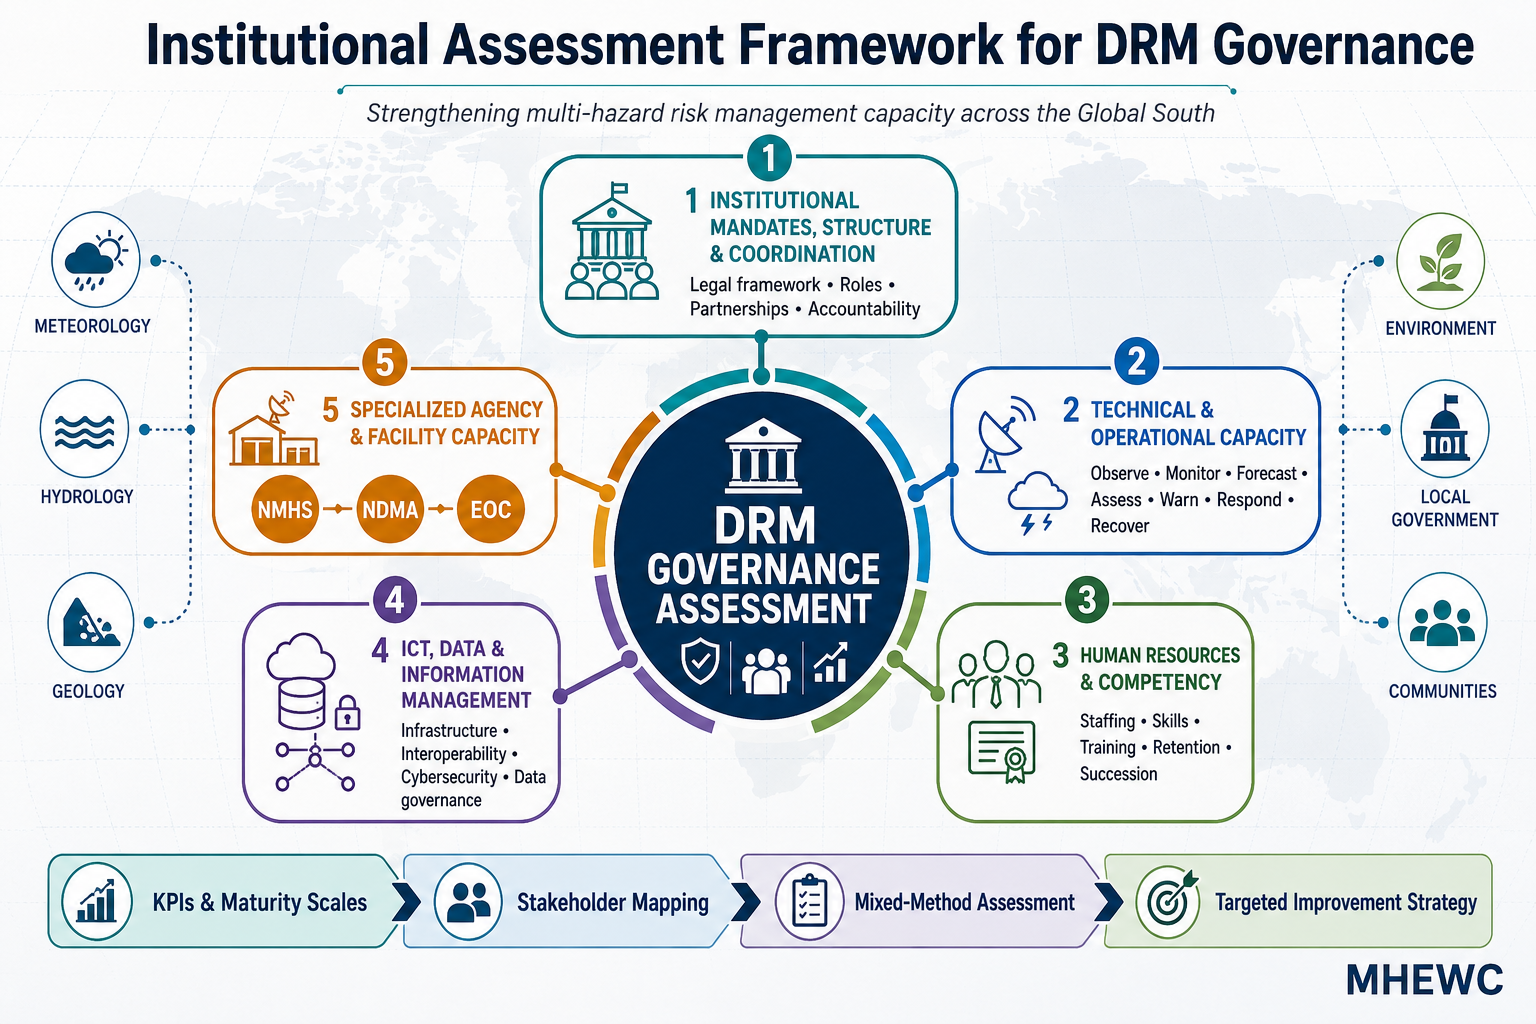Click the Specialized Agency & Facility Capacity heading

pyautogui.click(x=445, y=423)
